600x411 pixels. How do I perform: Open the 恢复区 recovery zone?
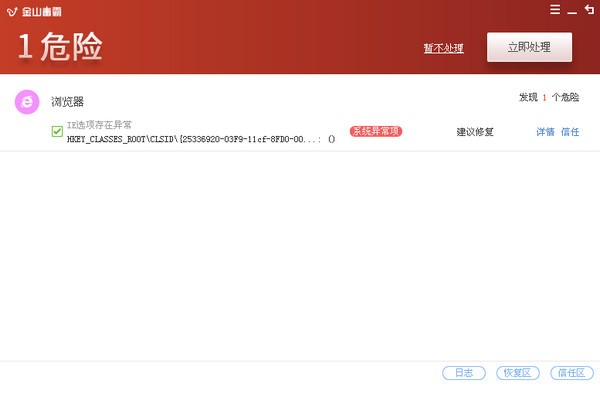(518, 373)
